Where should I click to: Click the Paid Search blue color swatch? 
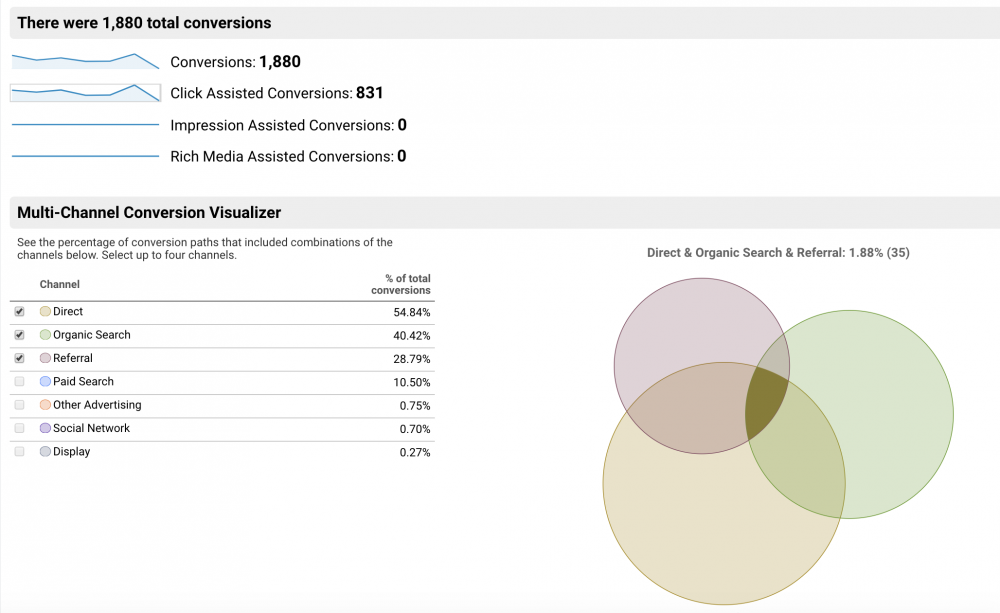(x=45, y=381)
